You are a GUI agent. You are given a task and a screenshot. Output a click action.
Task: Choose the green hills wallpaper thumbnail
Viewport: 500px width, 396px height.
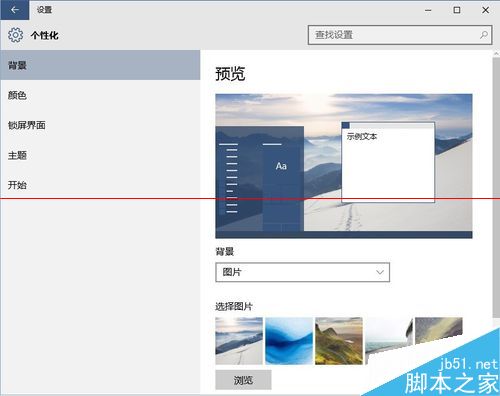coord(339,341)
